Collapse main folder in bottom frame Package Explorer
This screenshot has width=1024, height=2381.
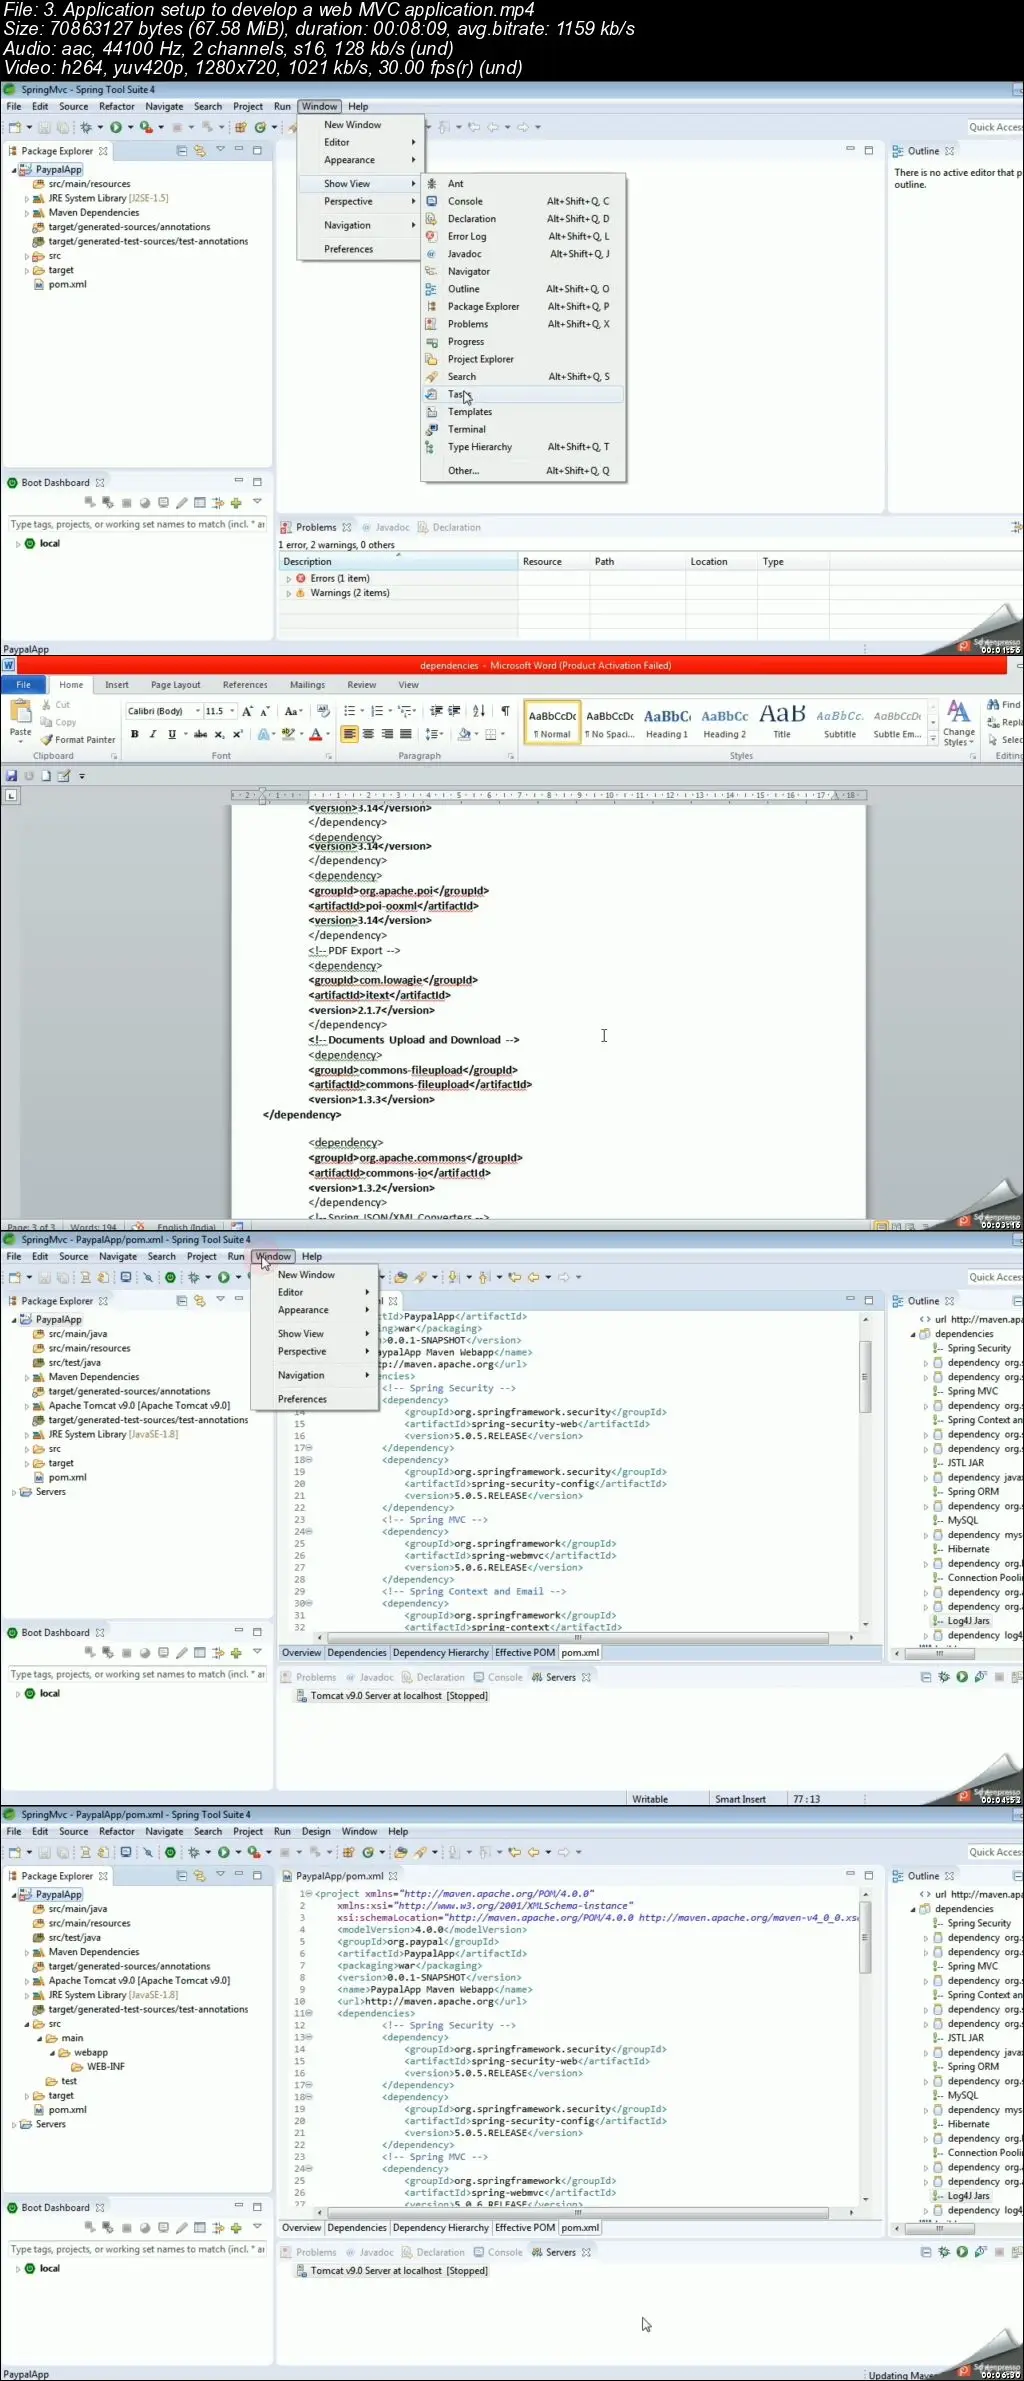40,2038
